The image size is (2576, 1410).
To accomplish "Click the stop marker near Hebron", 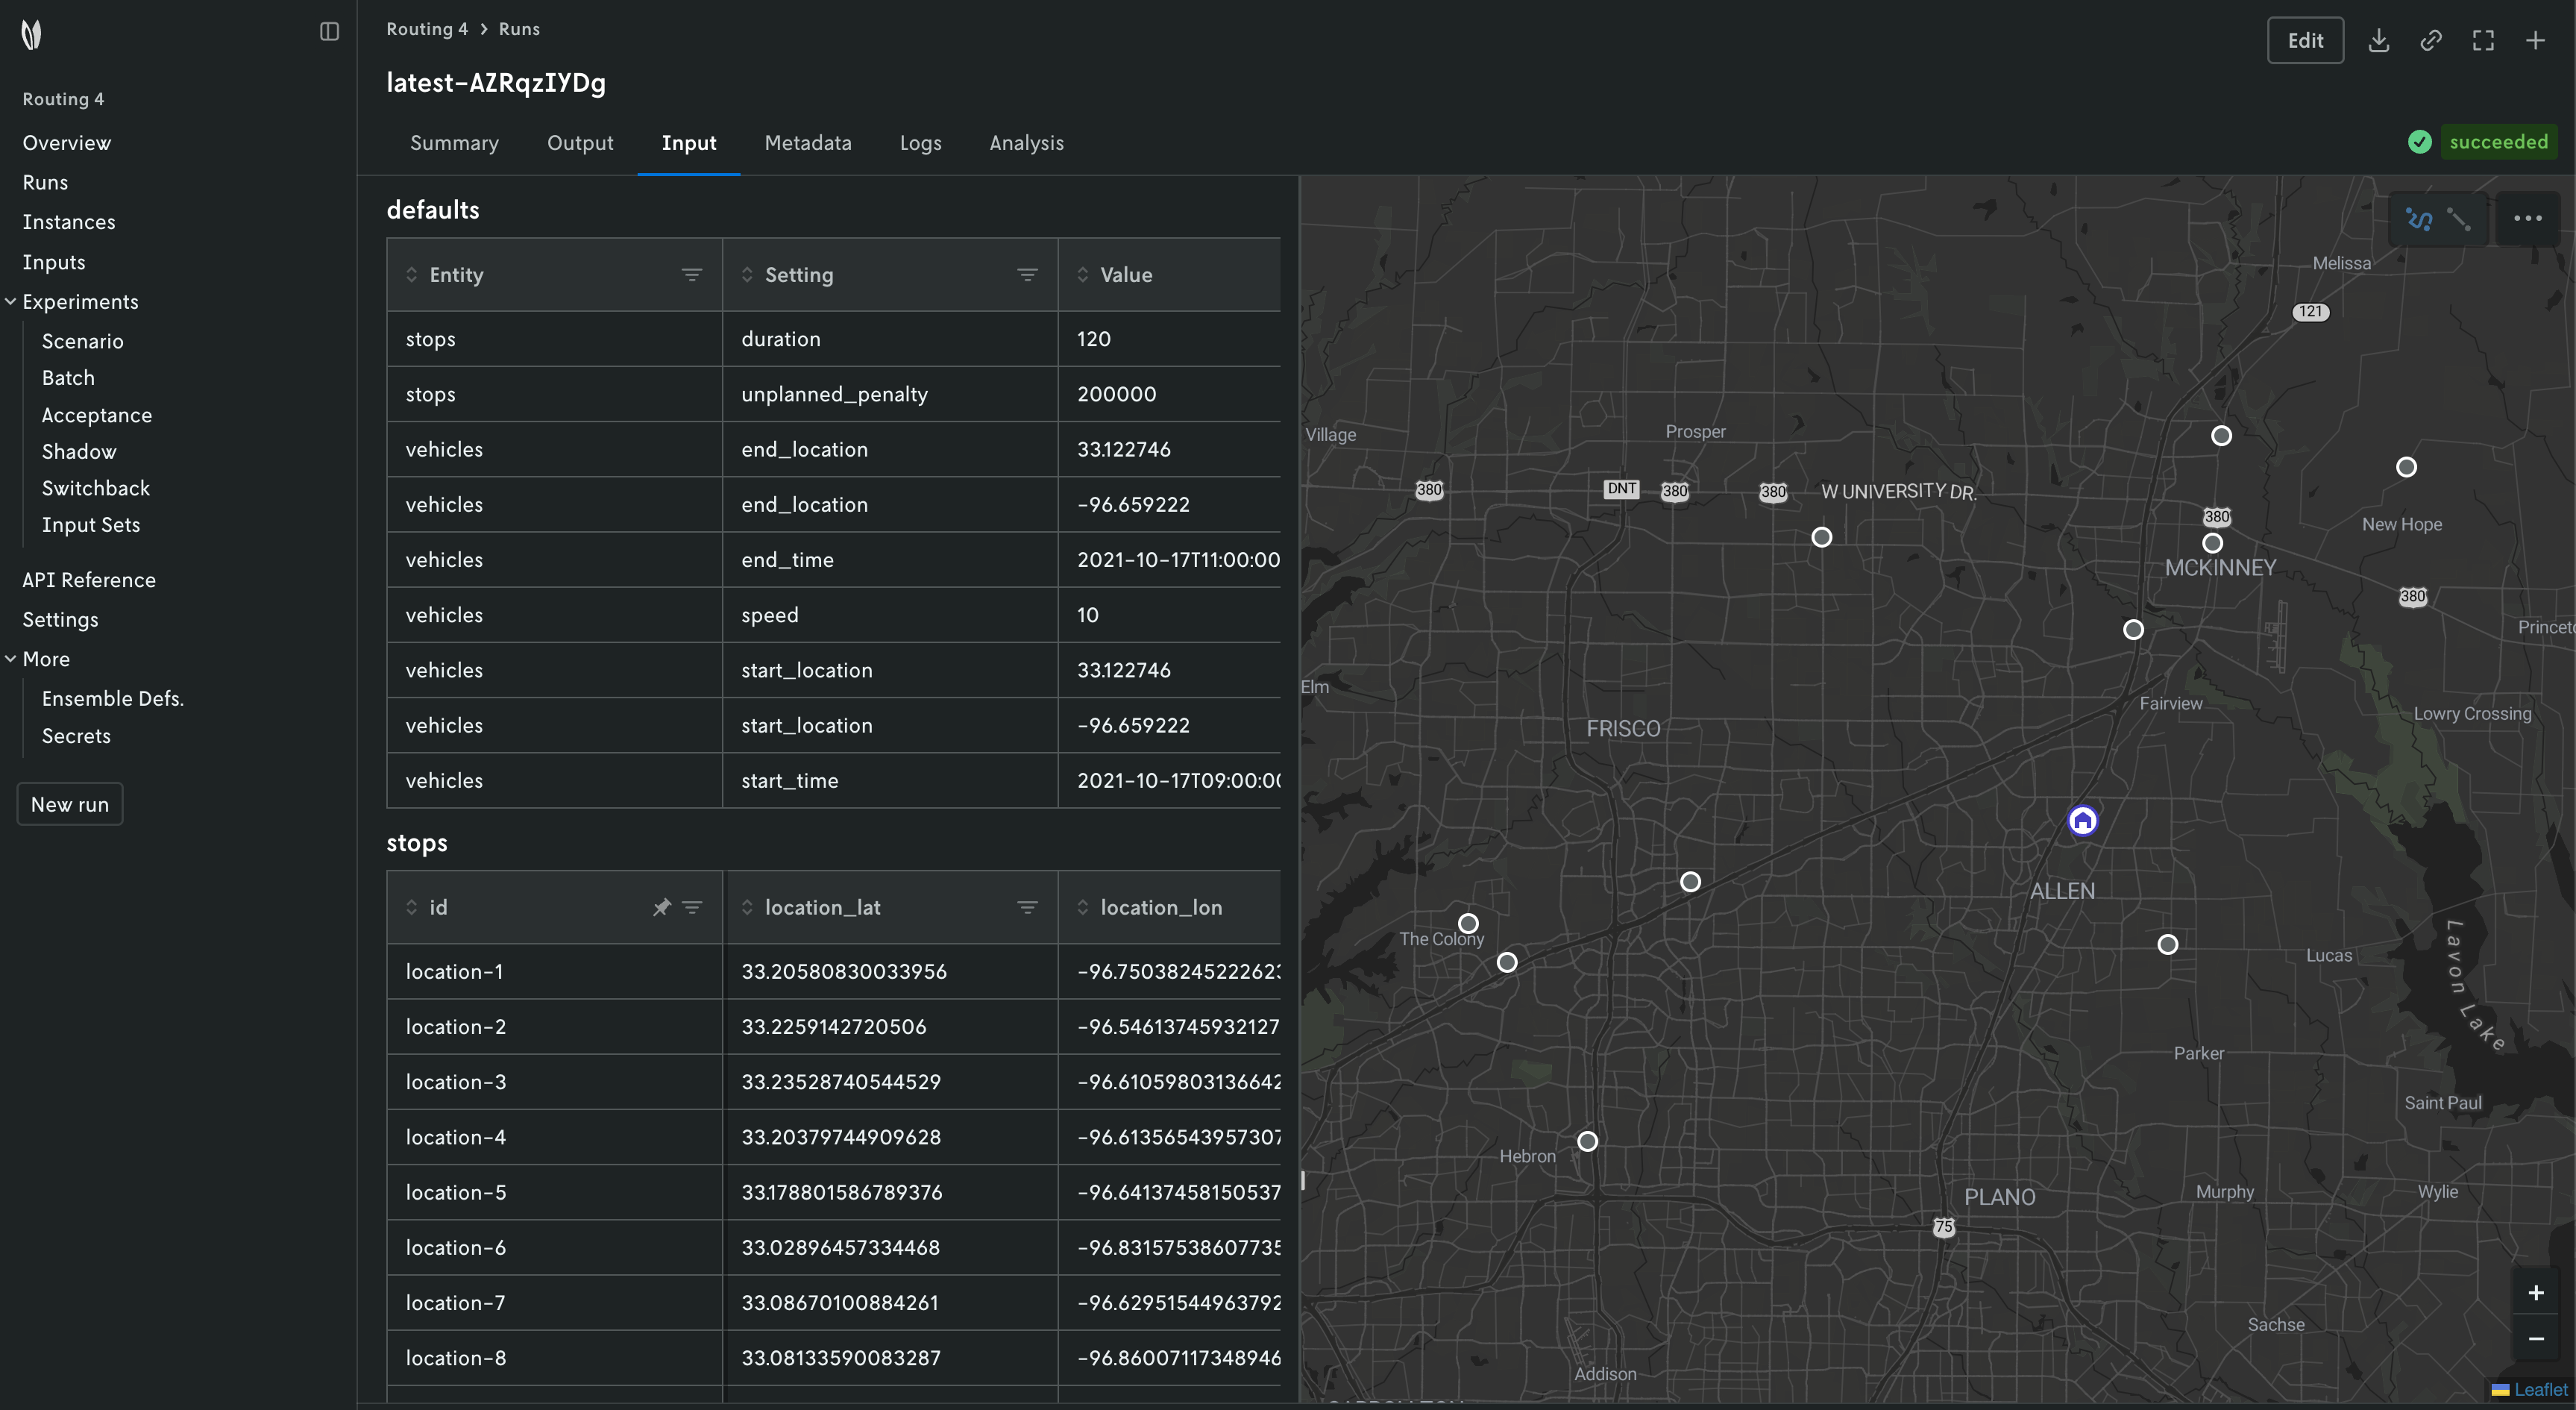I will 1587,1141.
